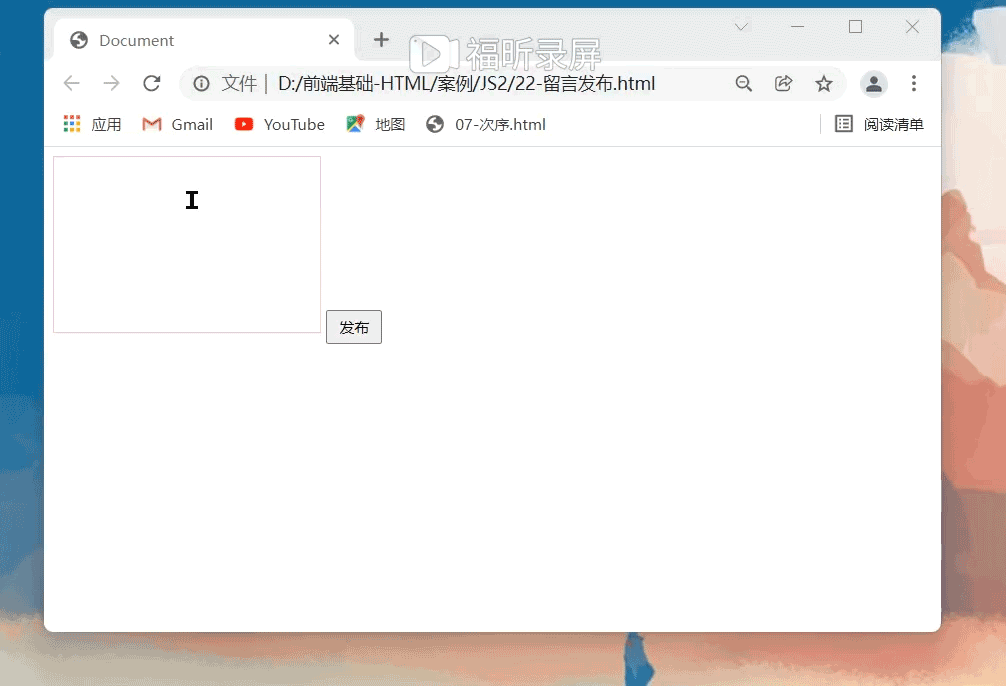Select the Document tab
Image resolution: width=1006 pixels, height=686 pixels.
[203, 40]
